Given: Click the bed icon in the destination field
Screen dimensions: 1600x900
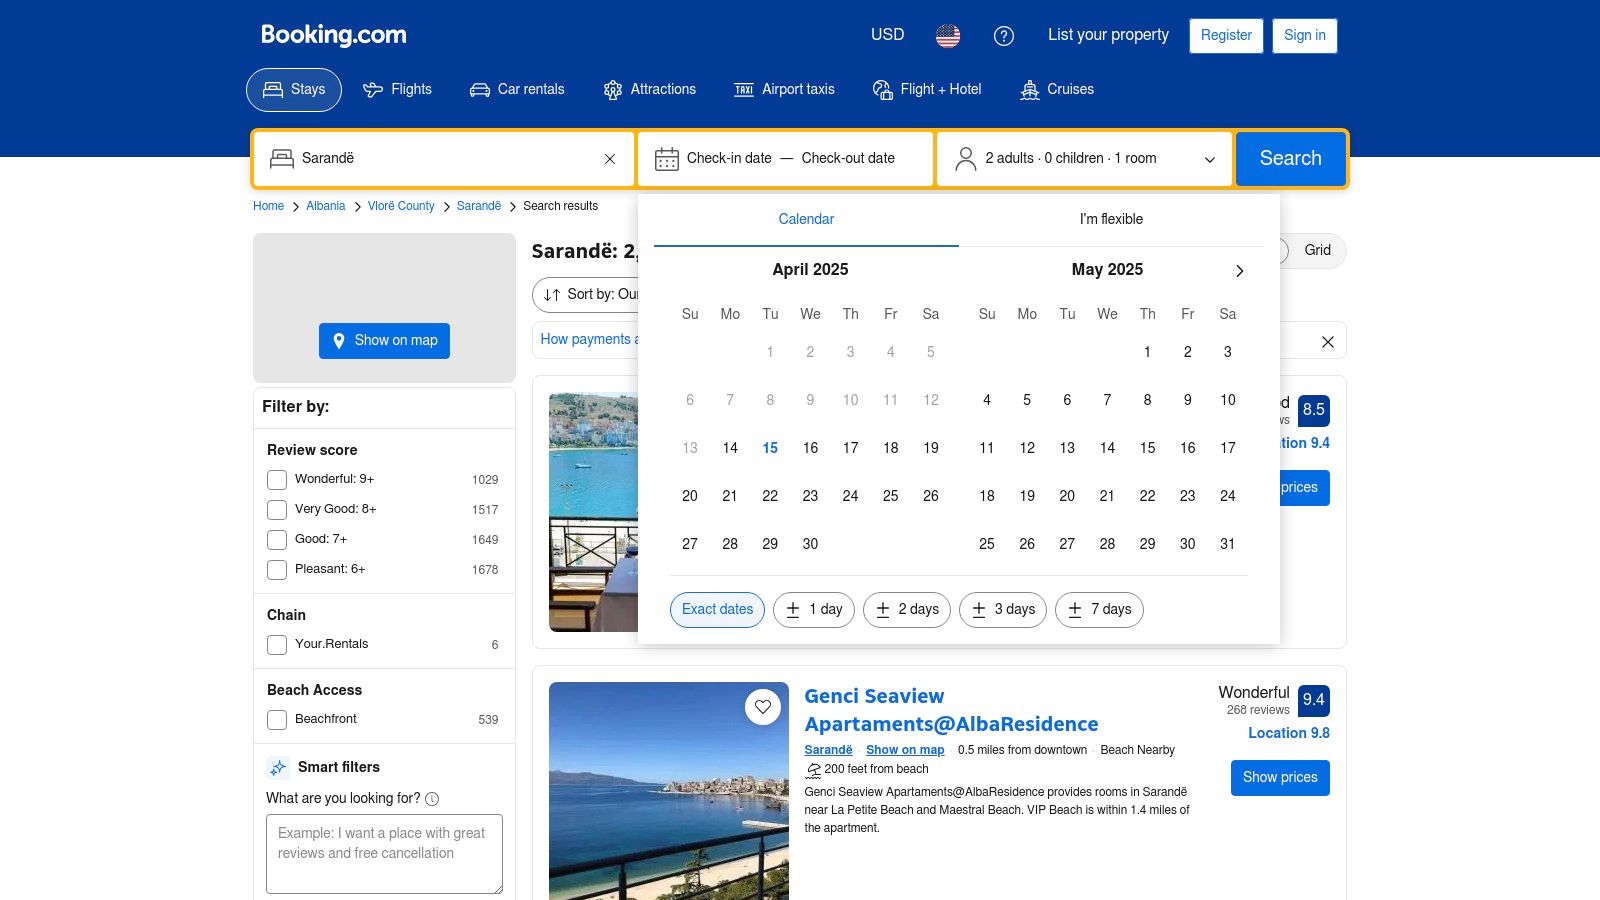Looking at the screenshot, I should [x=282, y=159].
